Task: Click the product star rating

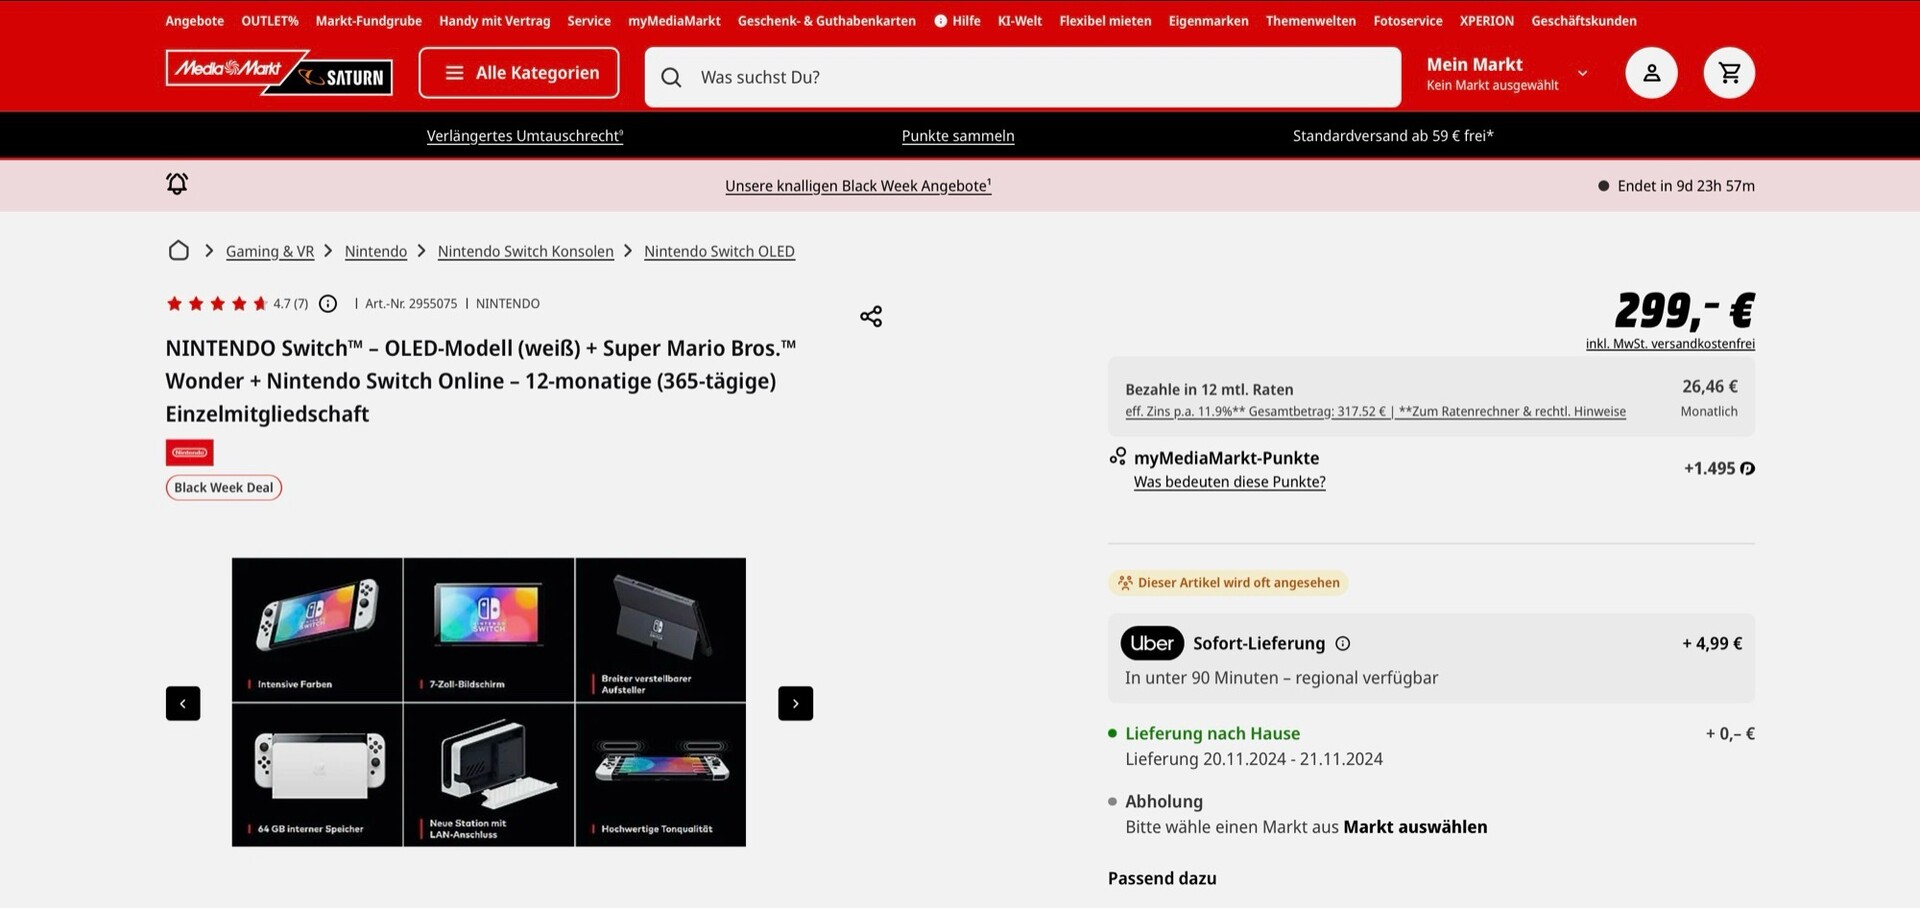Action: (216, 304)
